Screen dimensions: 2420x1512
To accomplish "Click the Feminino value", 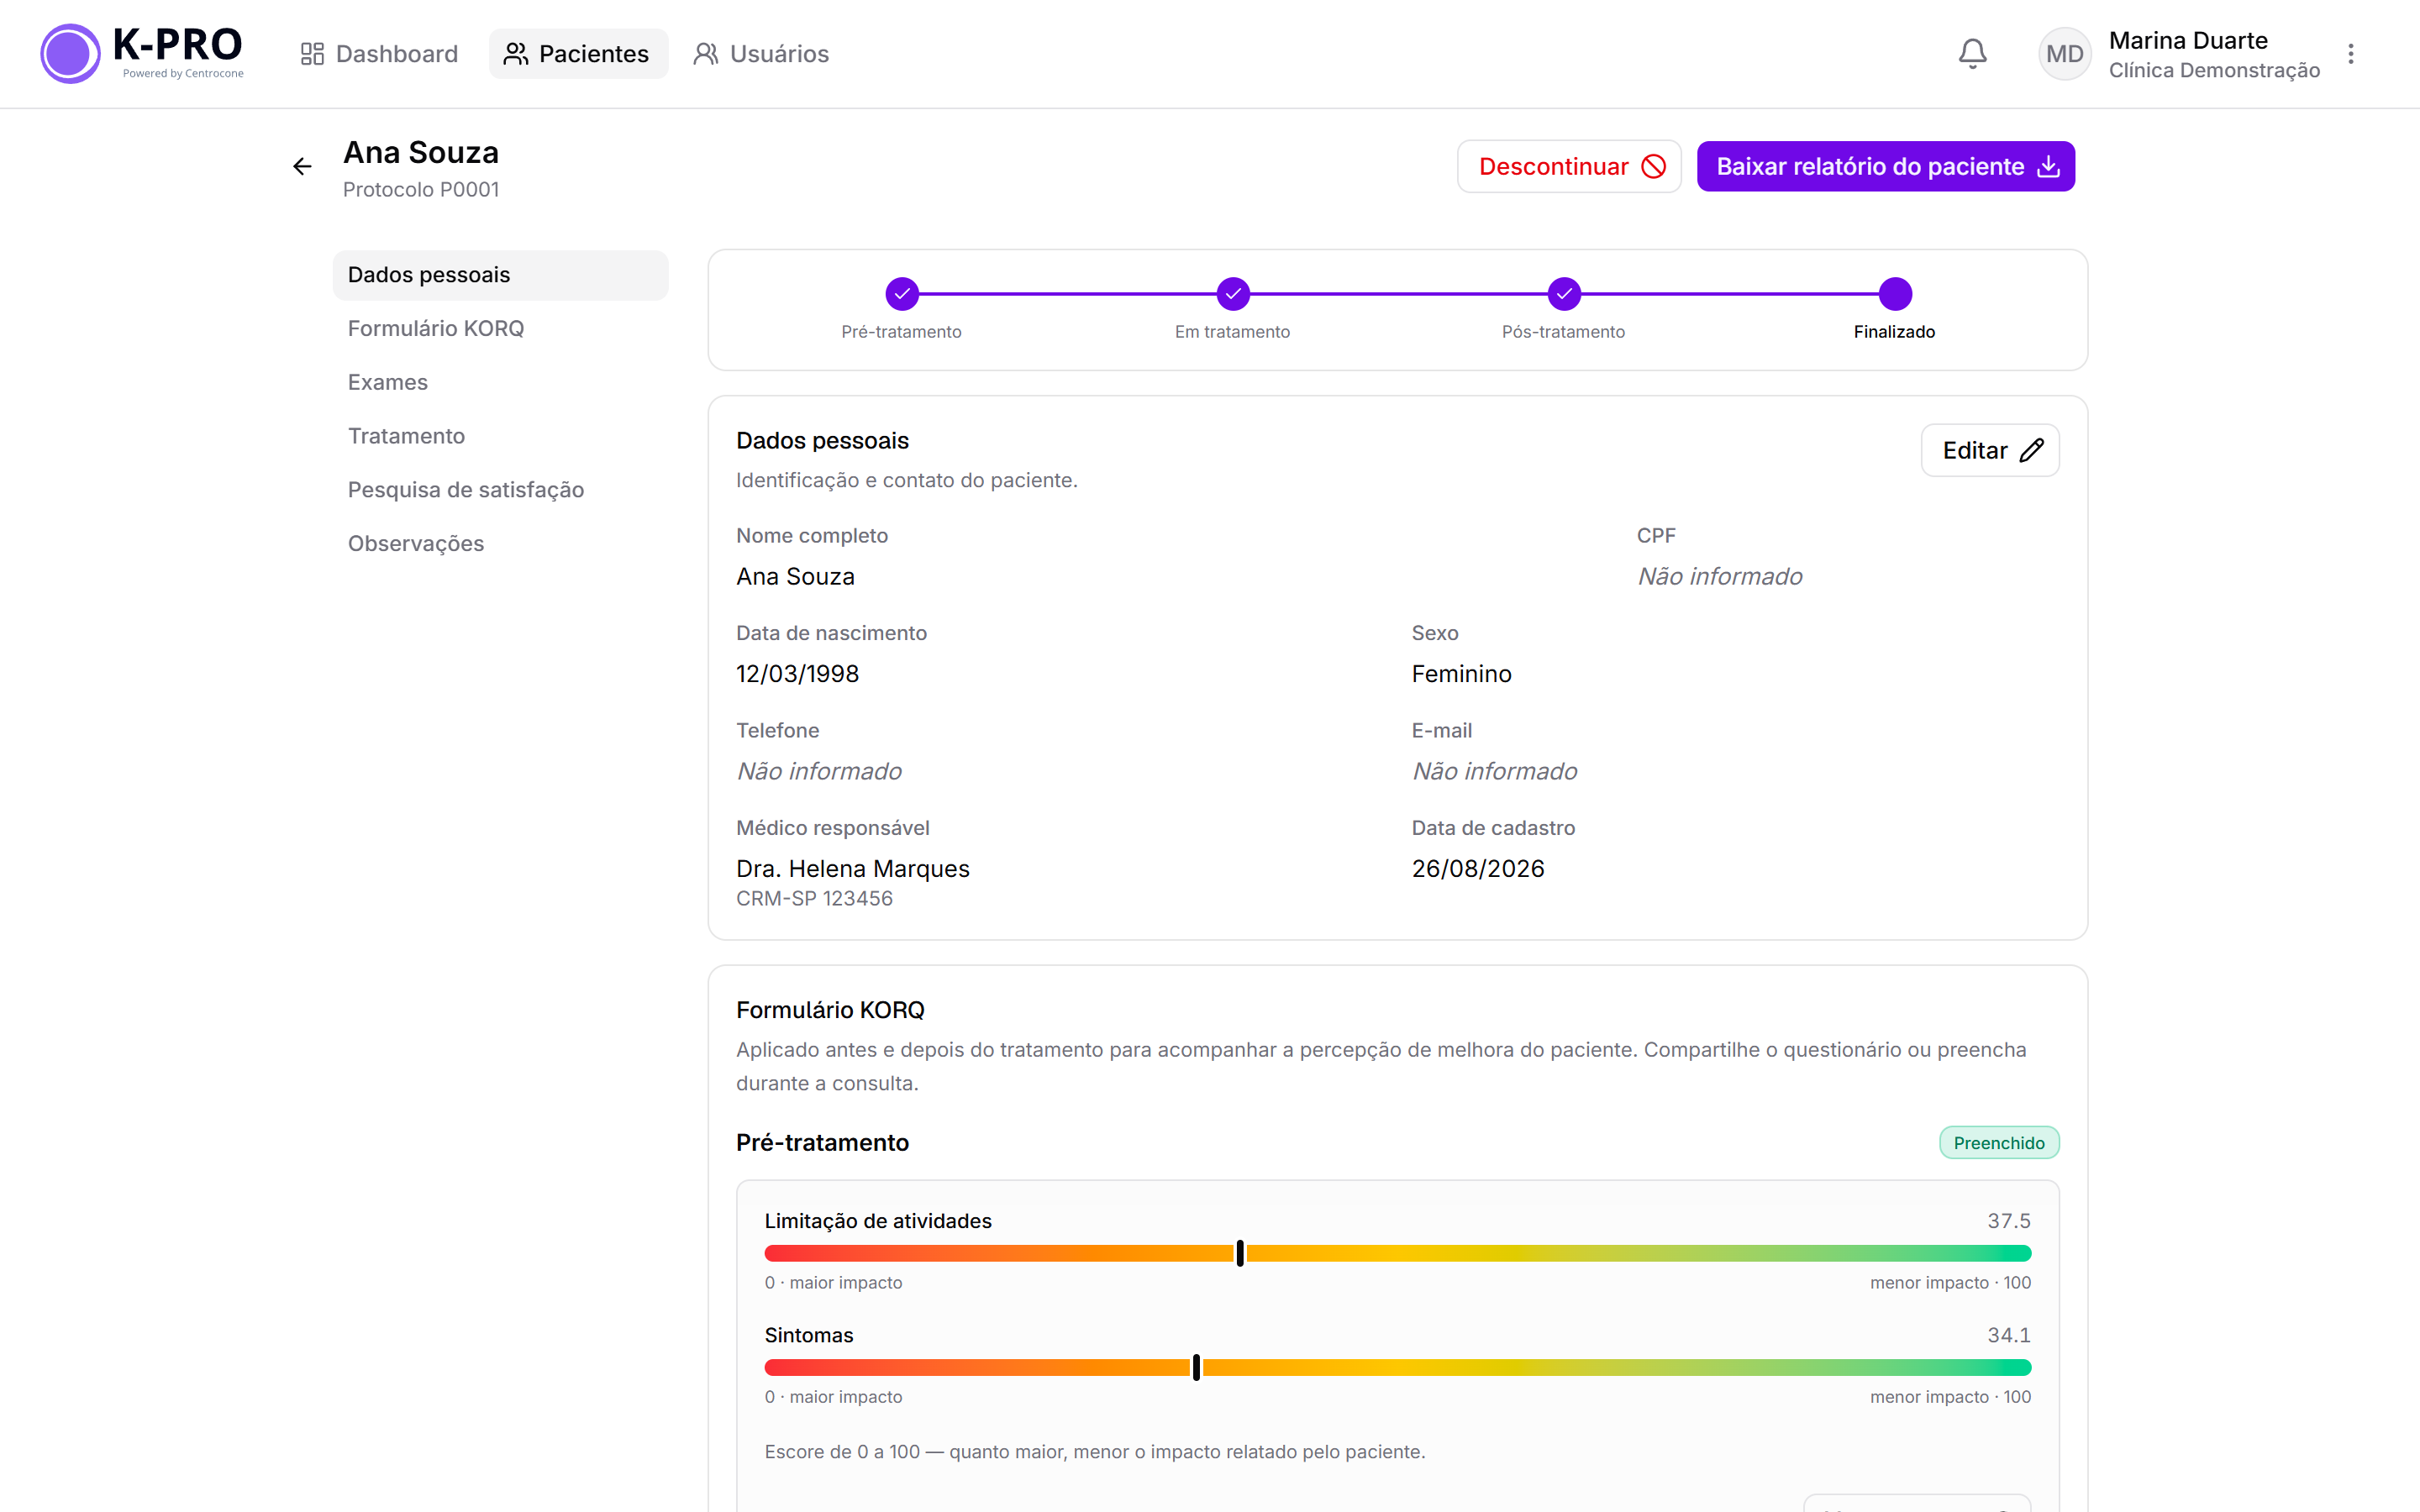I will (1461, 674).
